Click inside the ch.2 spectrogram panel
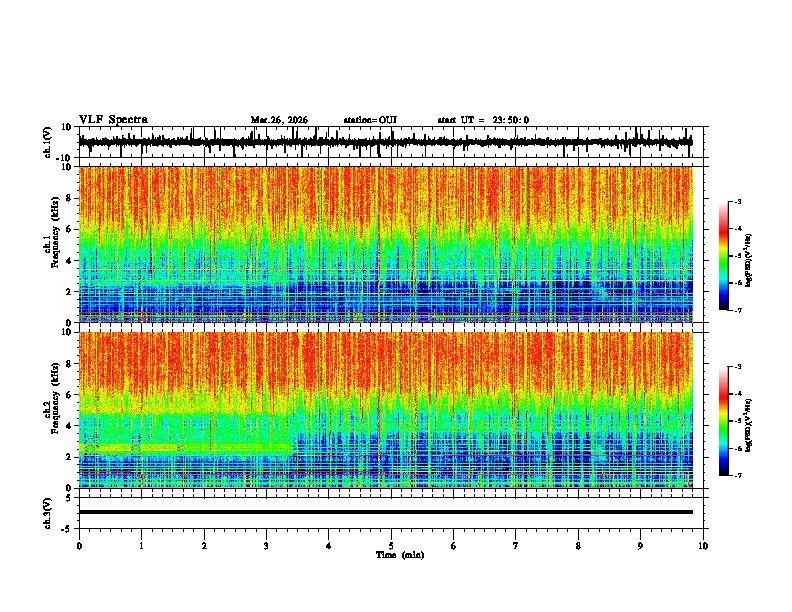The height and width of the screenshot is (612, 792). [385, 410]
